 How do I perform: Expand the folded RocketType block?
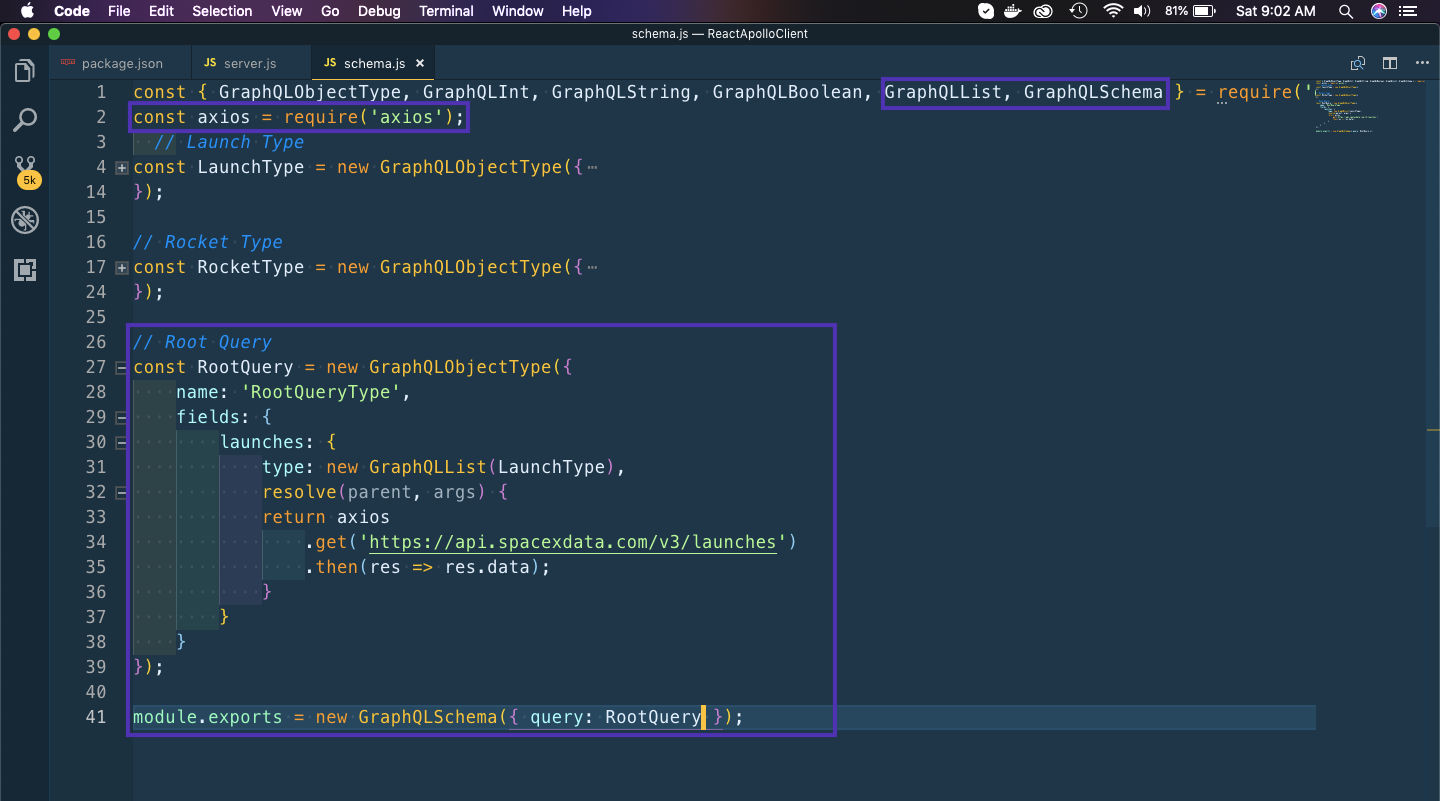coord(122,268)
